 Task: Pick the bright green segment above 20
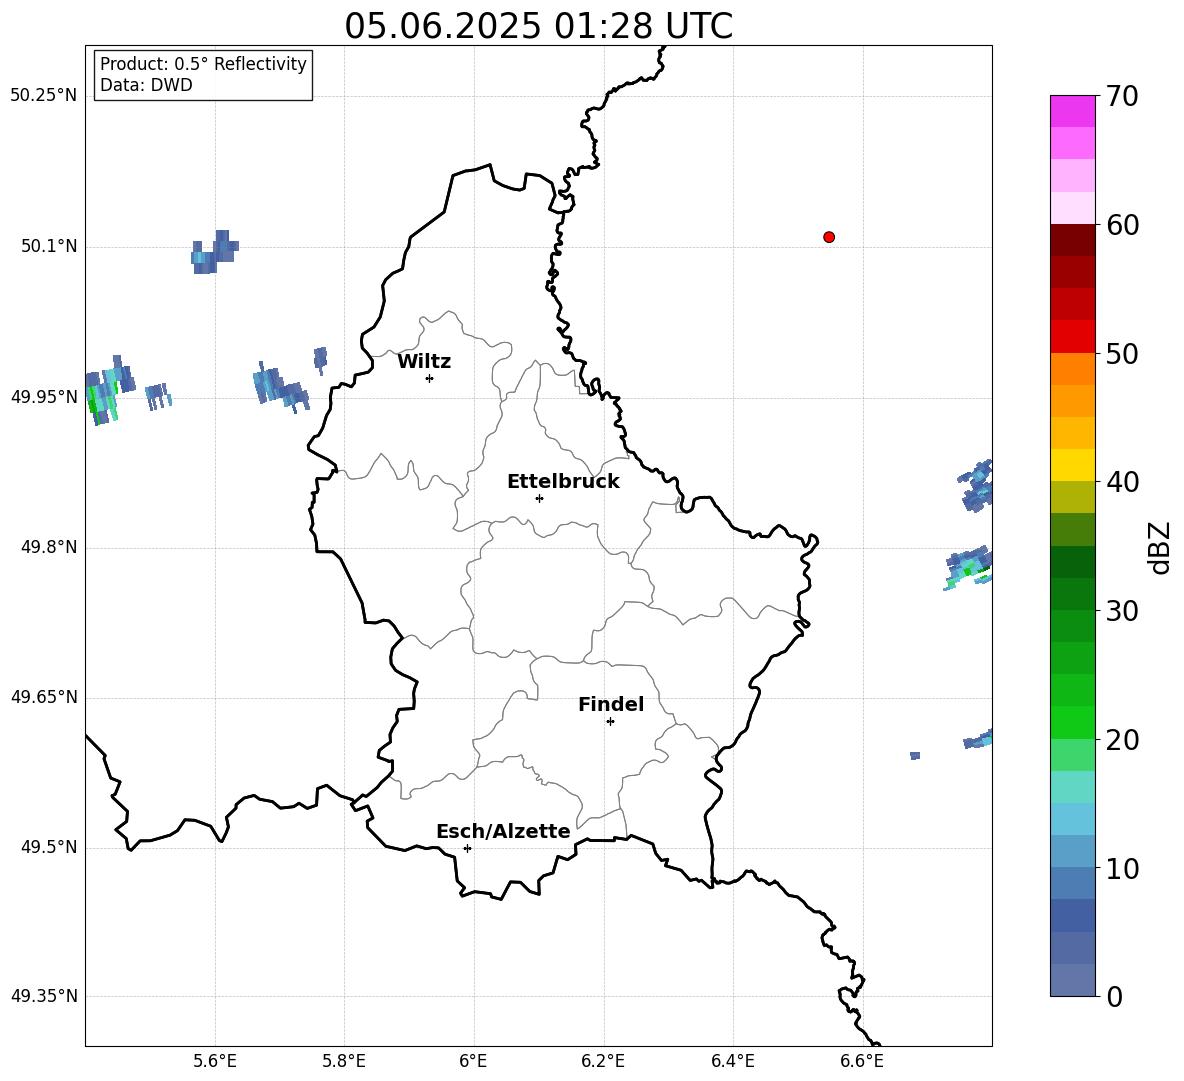(1072, 722)
